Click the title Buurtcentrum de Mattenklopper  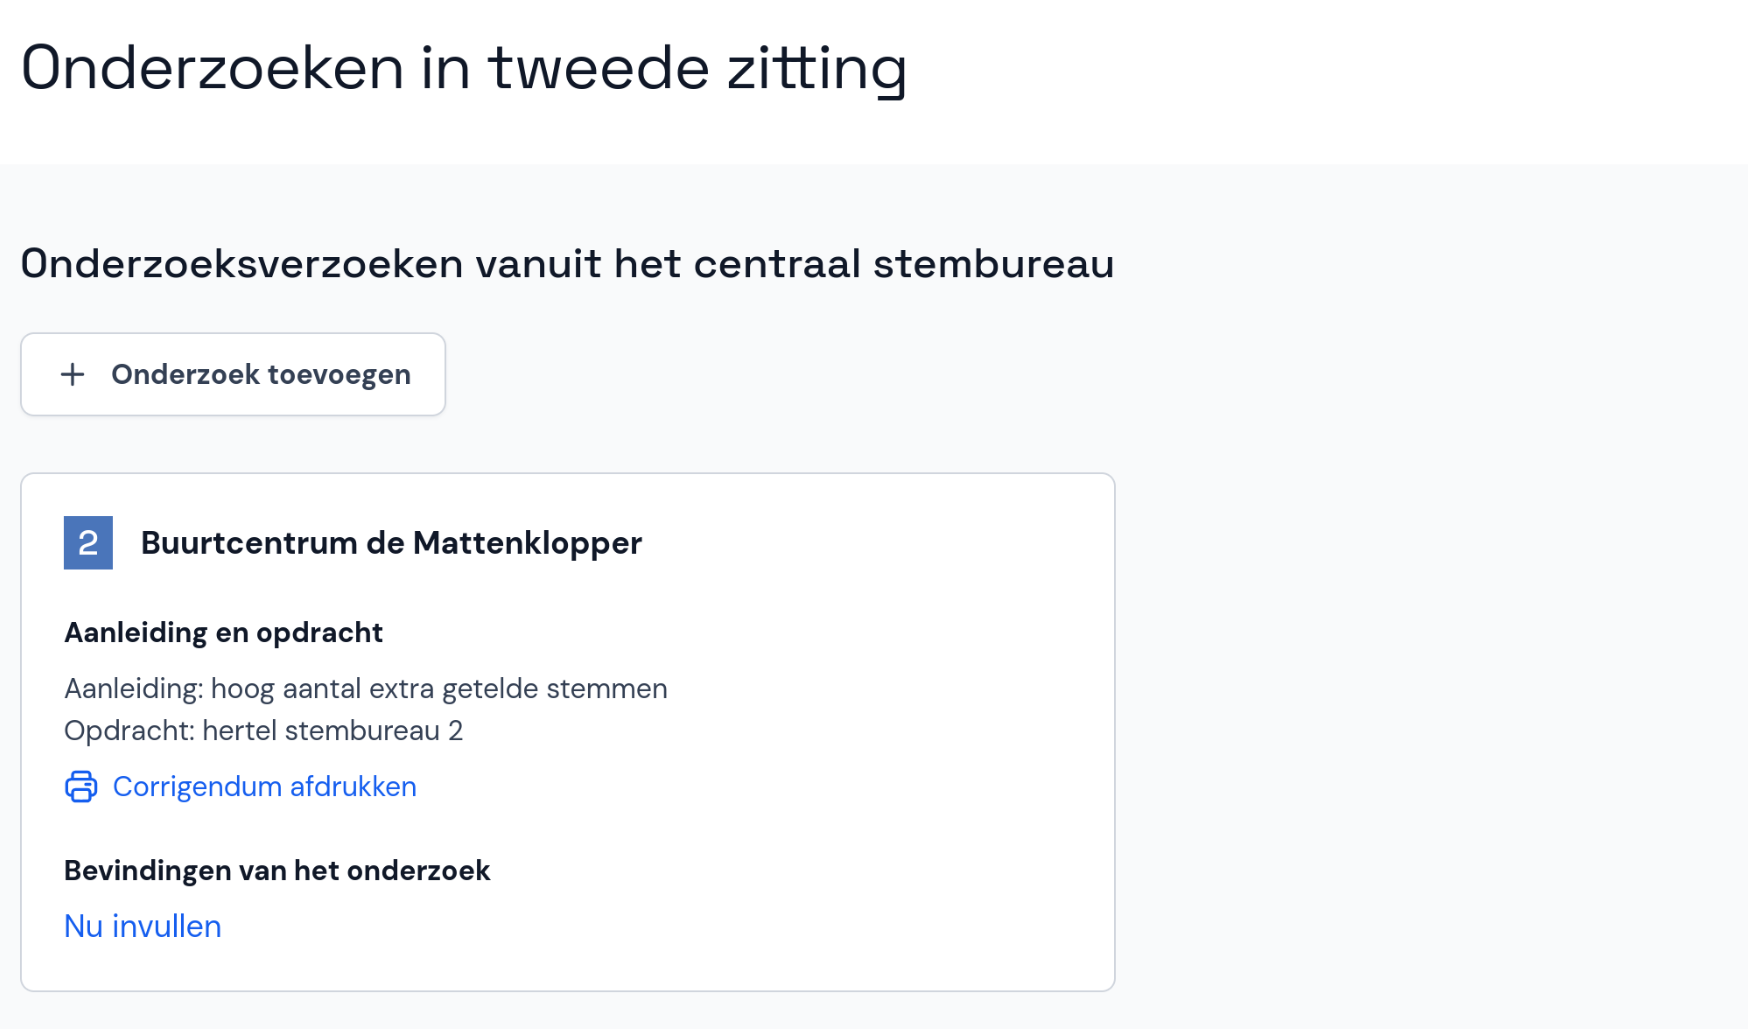390,543
